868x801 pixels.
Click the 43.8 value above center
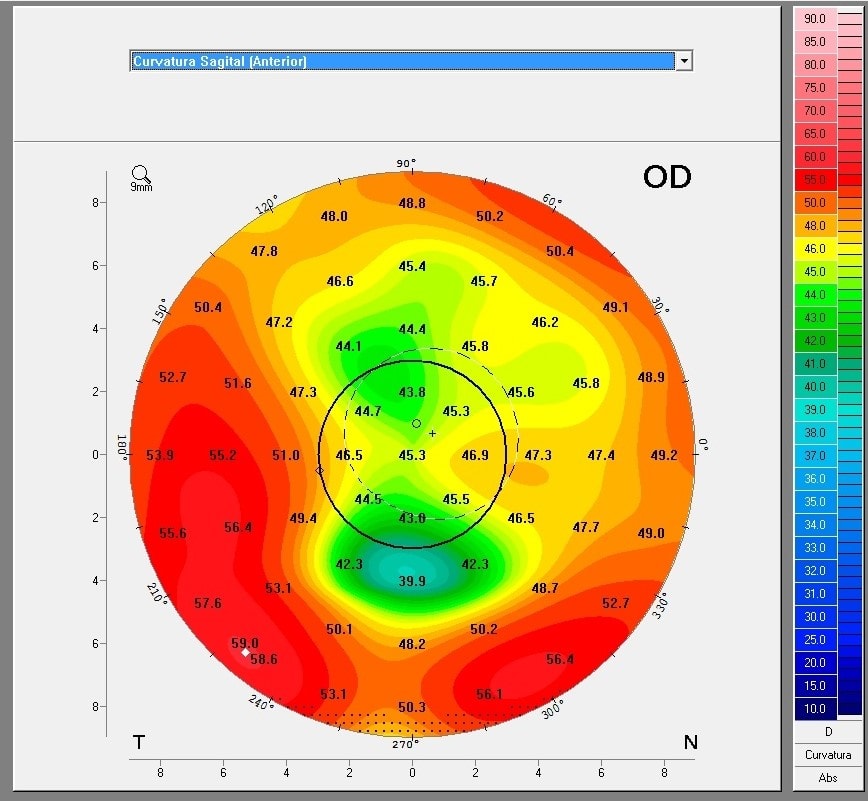point(412,392)
